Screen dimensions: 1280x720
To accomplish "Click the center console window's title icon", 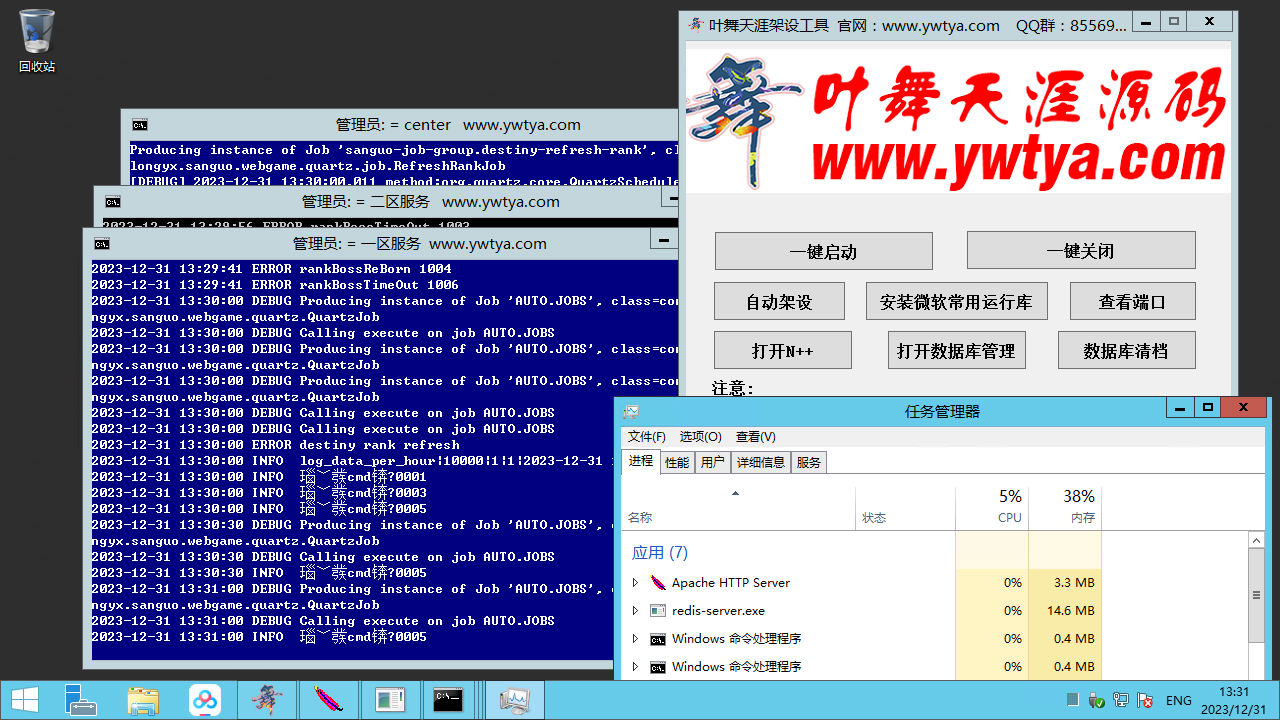I will [x=140, y=125].
